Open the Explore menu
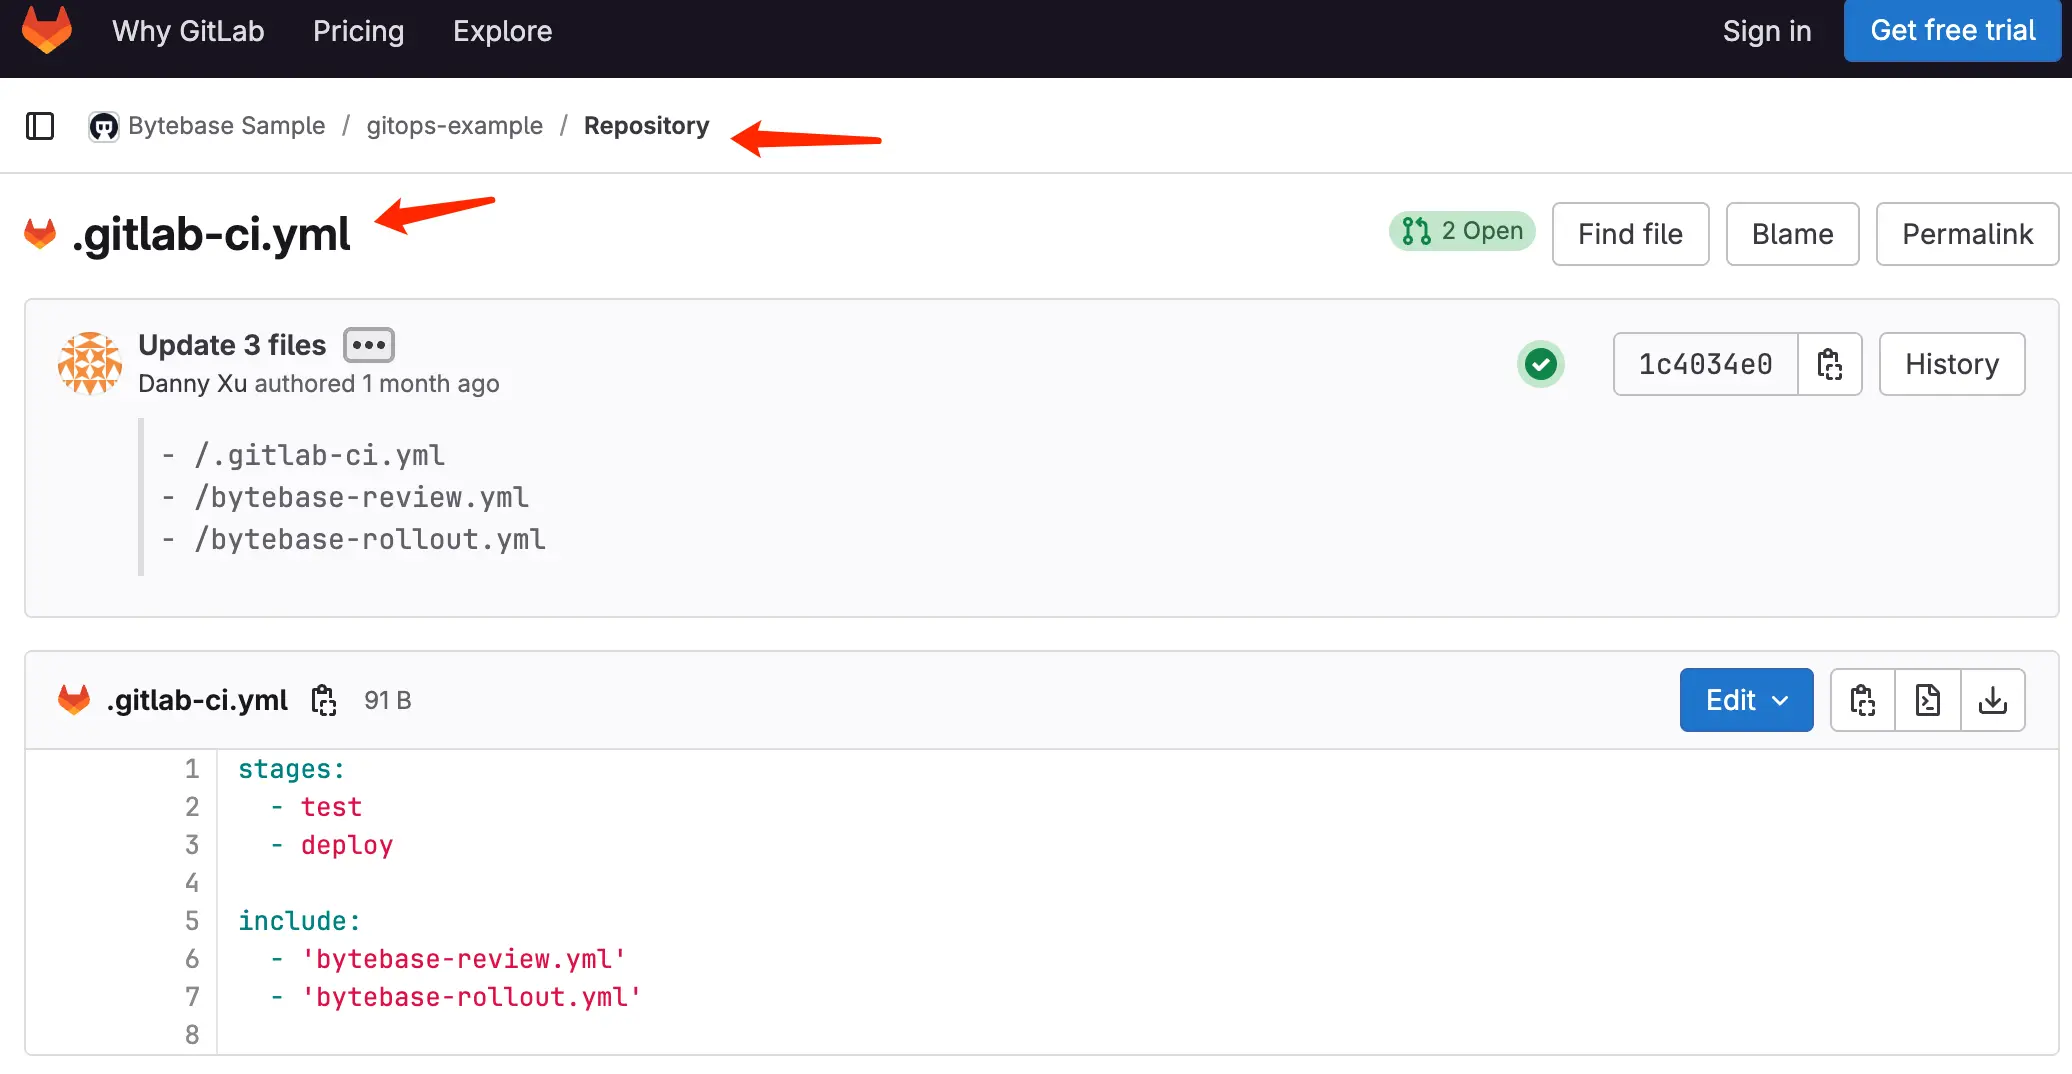This screenshot has width=2072, height=1074. [x=502, y=31]
